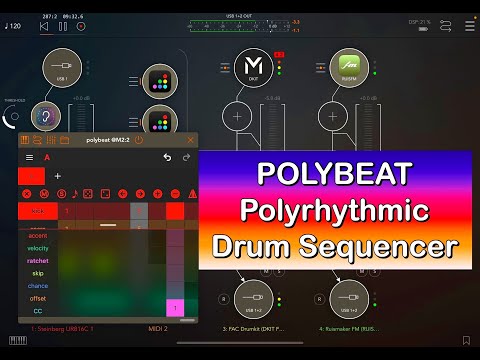Switch to the offset lane
480x360 pixels.
point(38,299)
